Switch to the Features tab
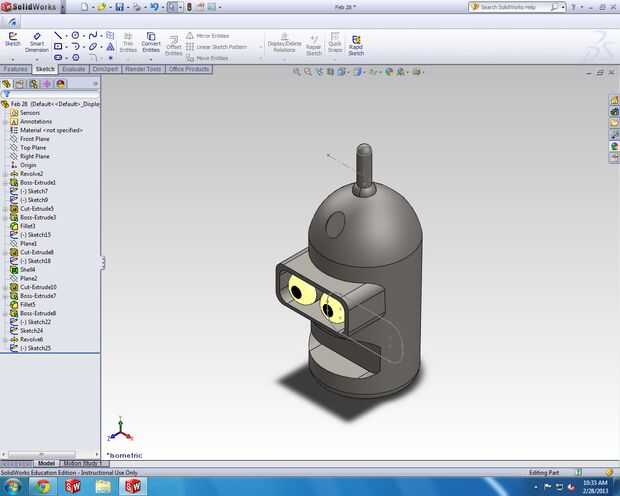 15,69
